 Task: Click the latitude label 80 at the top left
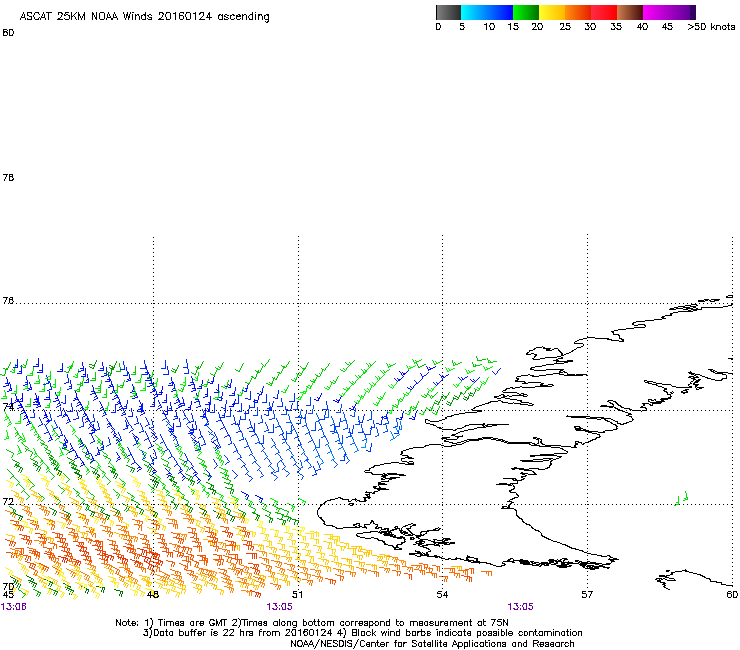(8, 33)
